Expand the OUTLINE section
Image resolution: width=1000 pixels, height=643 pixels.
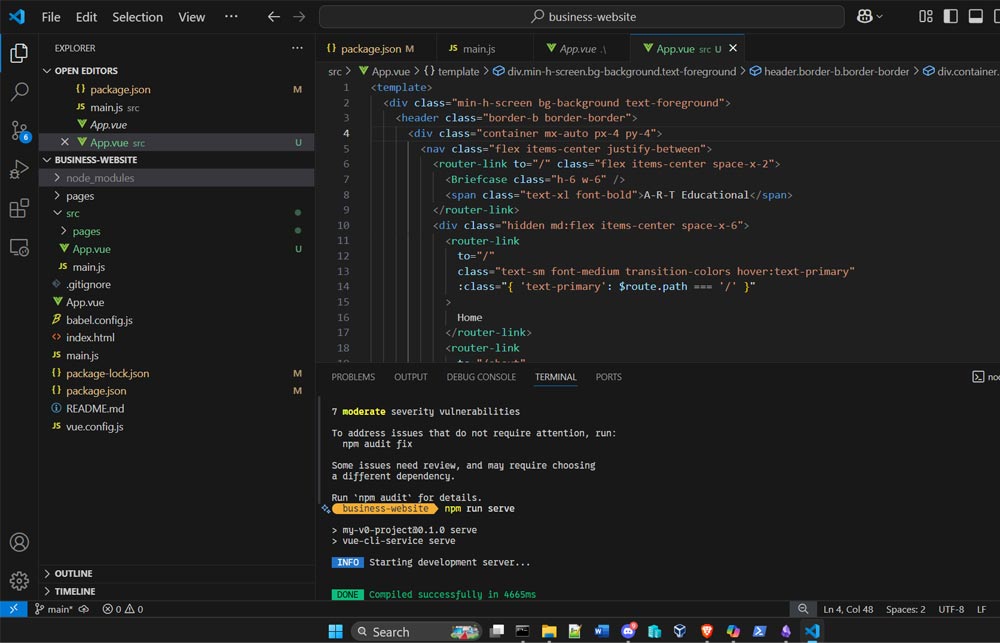(74, 574)
